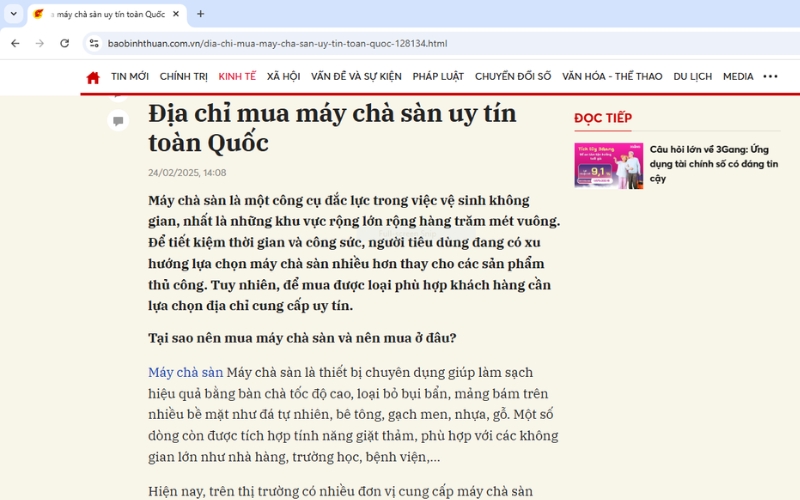This screenshot has width=800, height=500.
Task: Click the baobinhthuan.com.vn URL address field
Action: pyautogui.click(x=277, y=43)
